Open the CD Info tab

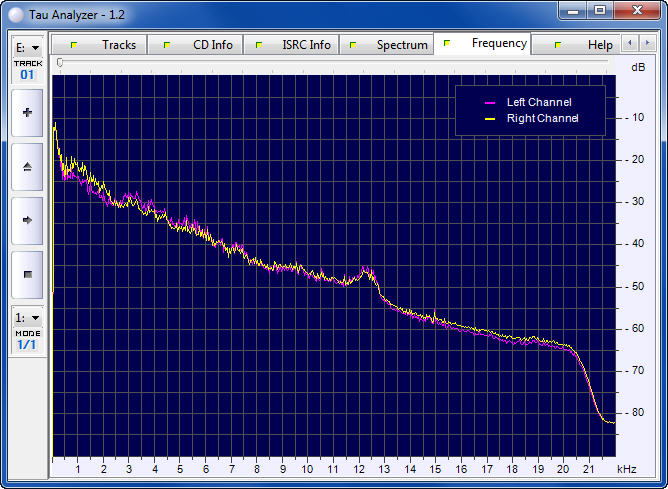(203, 45)
